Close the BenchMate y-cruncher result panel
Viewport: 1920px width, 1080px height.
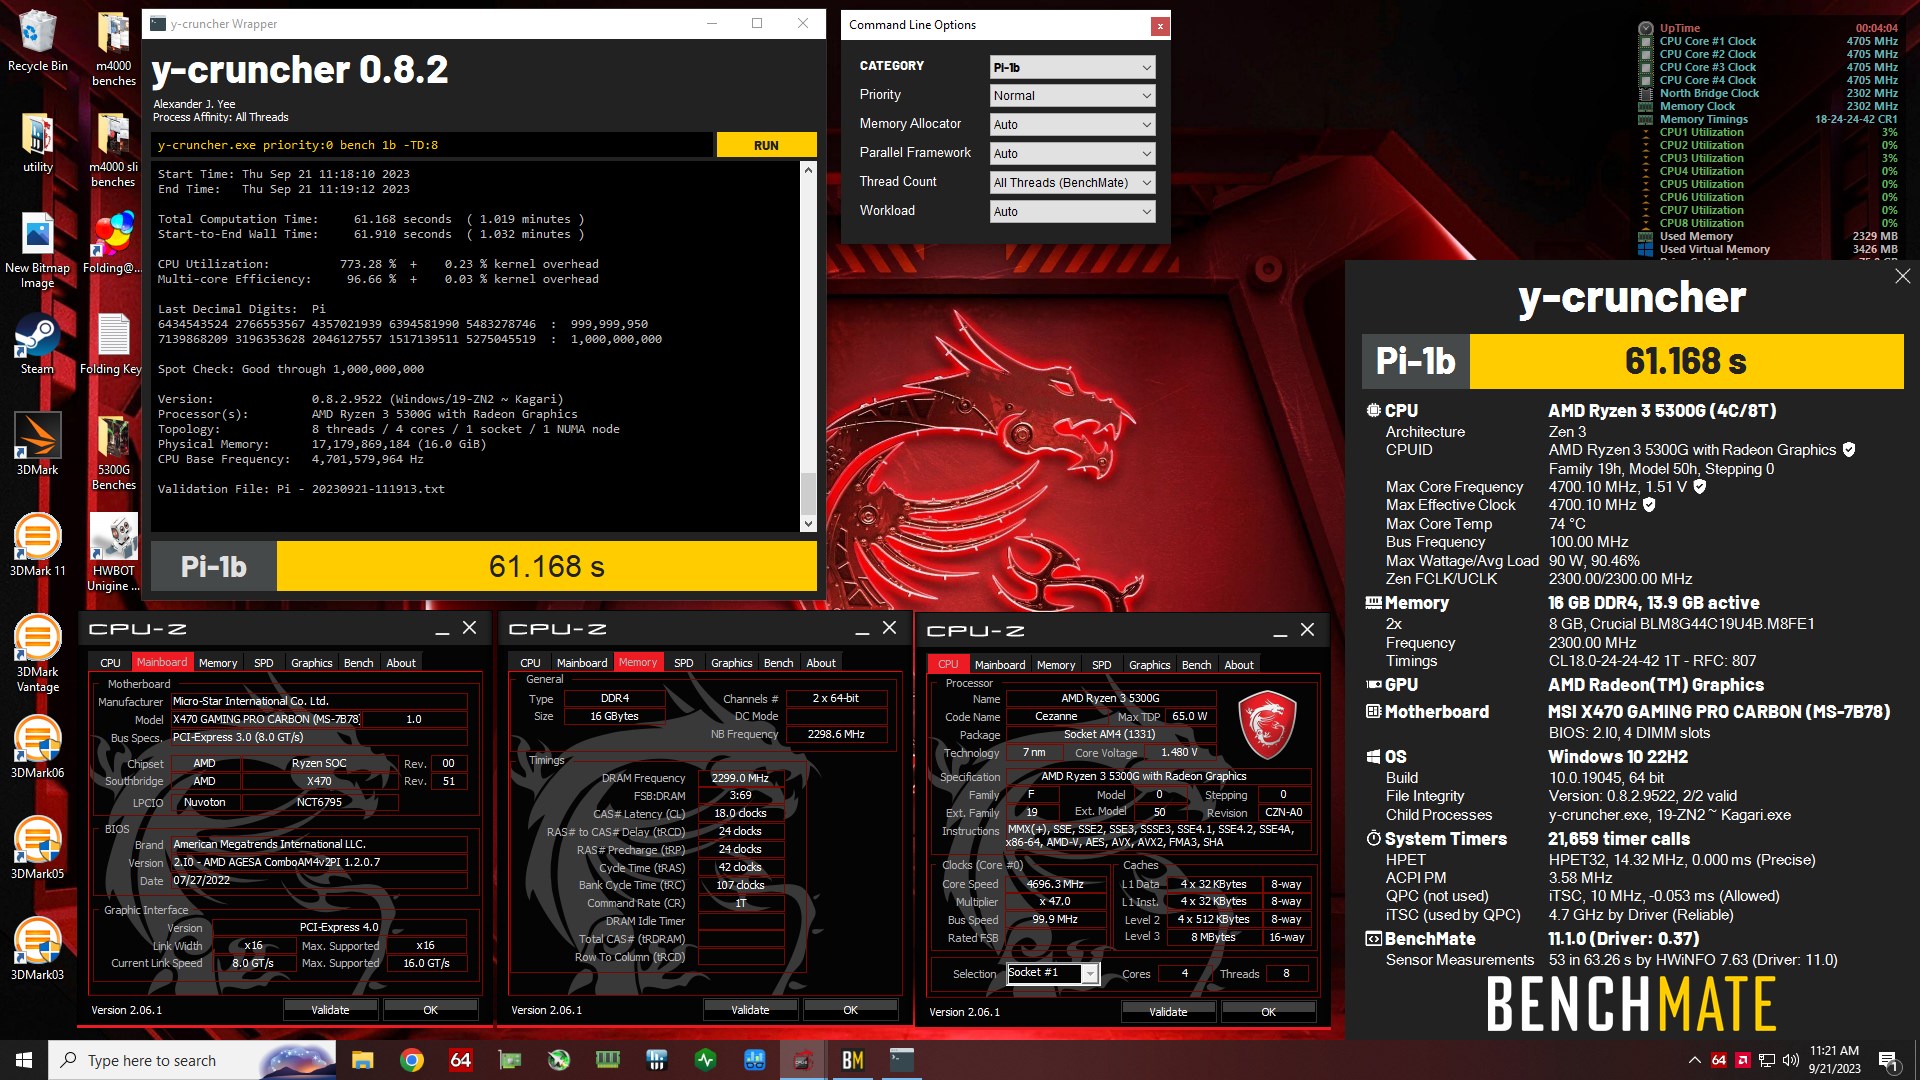pos(1902,276)
